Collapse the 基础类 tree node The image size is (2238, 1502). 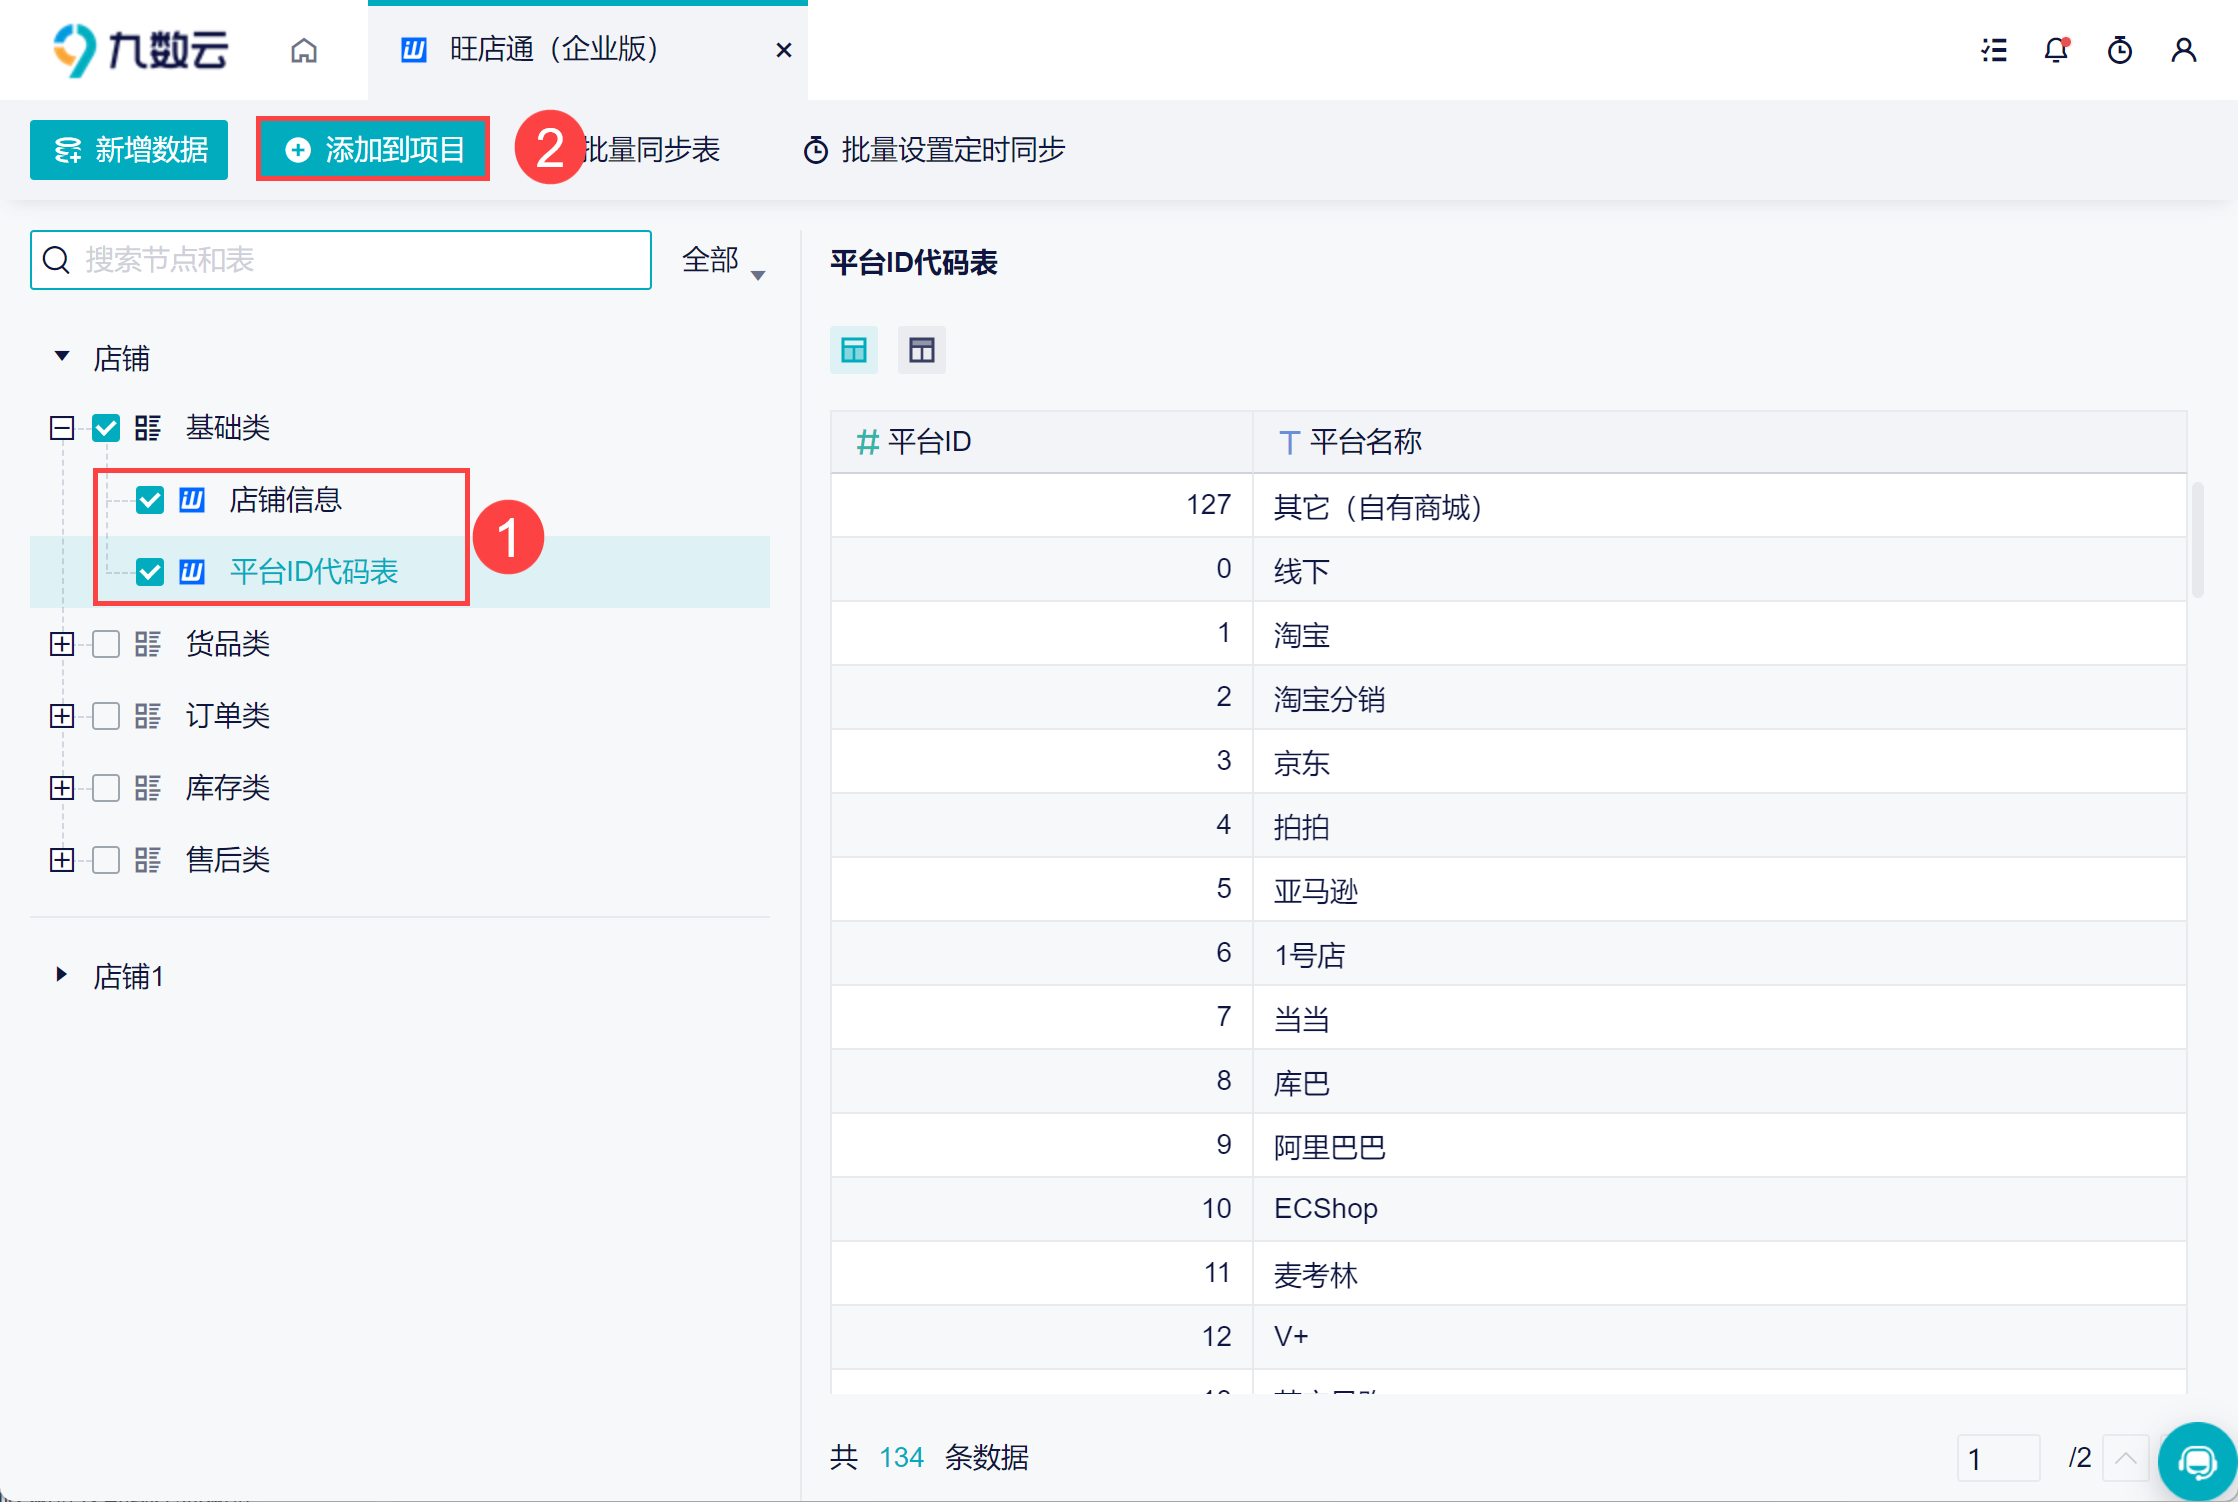pyautogui.click(x=62, y=428)
